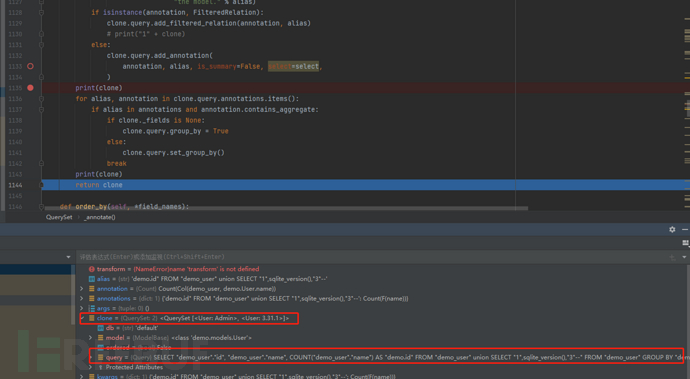Hide the debug tool window with the minimize dash

pos(685,229)
